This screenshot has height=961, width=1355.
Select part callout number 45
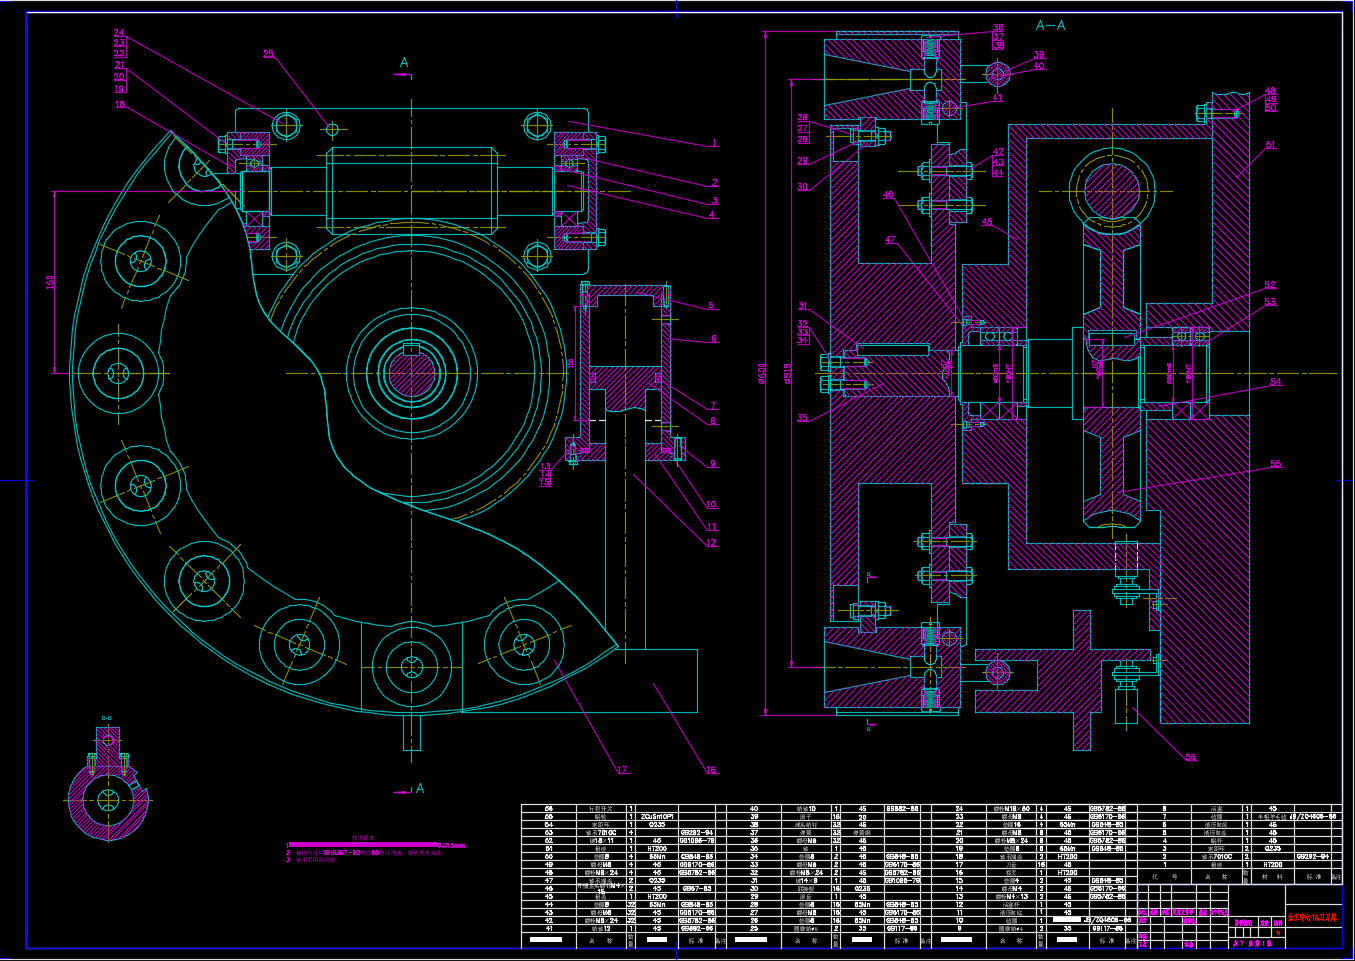[x=987, y=222]
